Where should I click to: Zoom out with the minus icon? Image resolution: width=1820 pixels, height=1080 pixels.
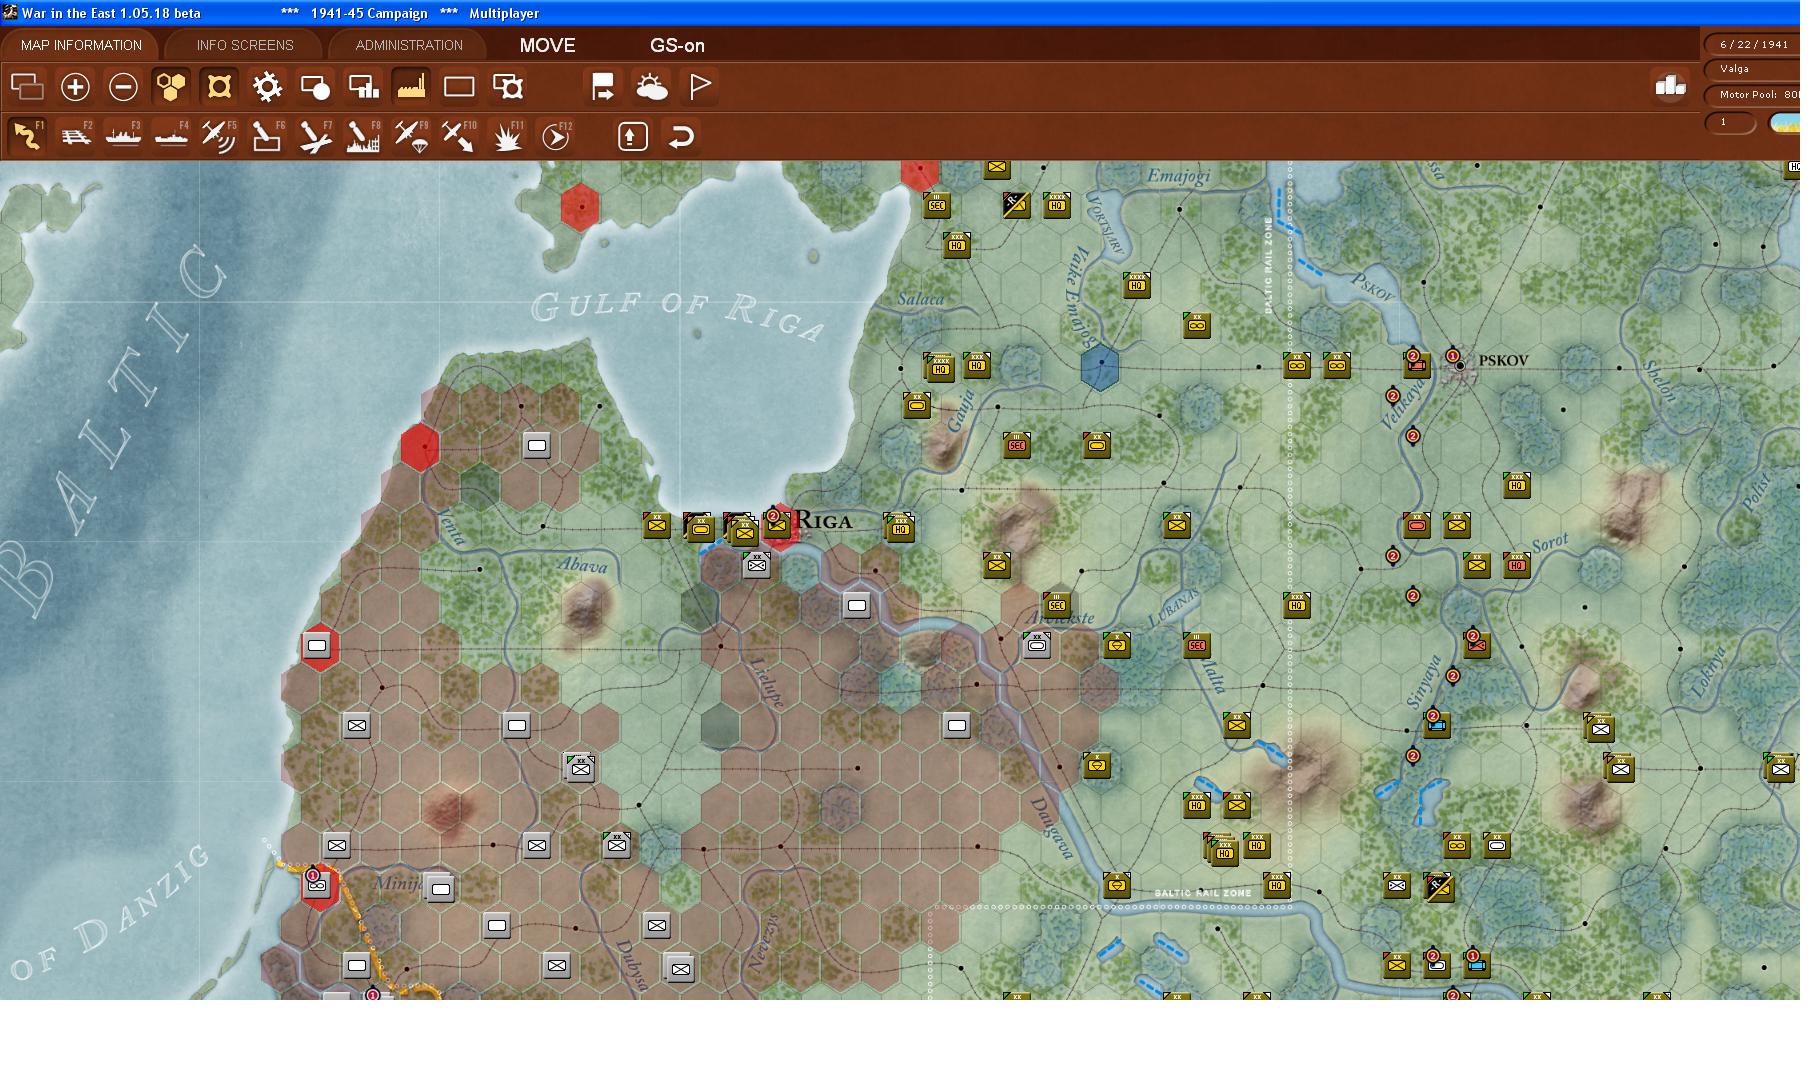(123, 87)
